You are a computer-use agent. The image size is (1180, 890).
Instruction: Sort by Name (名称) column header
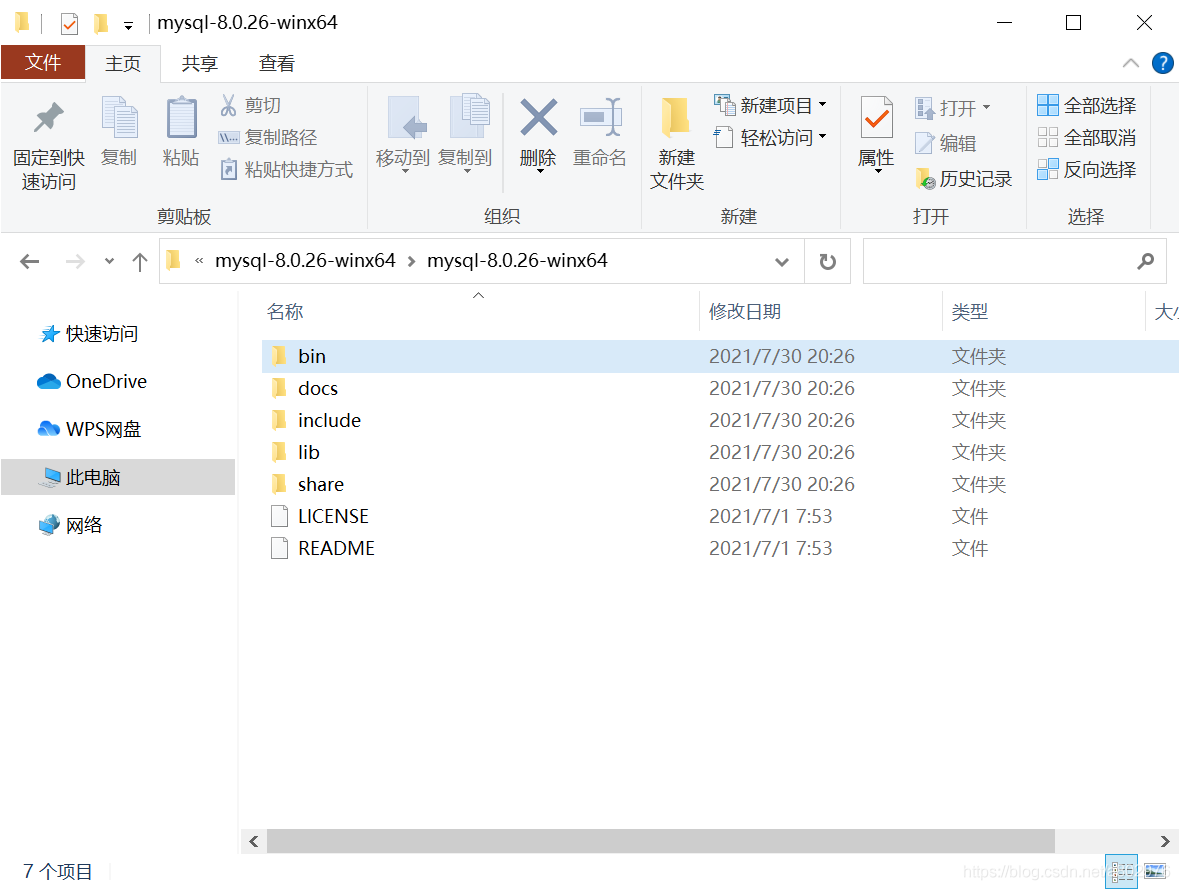coord(284,311)
